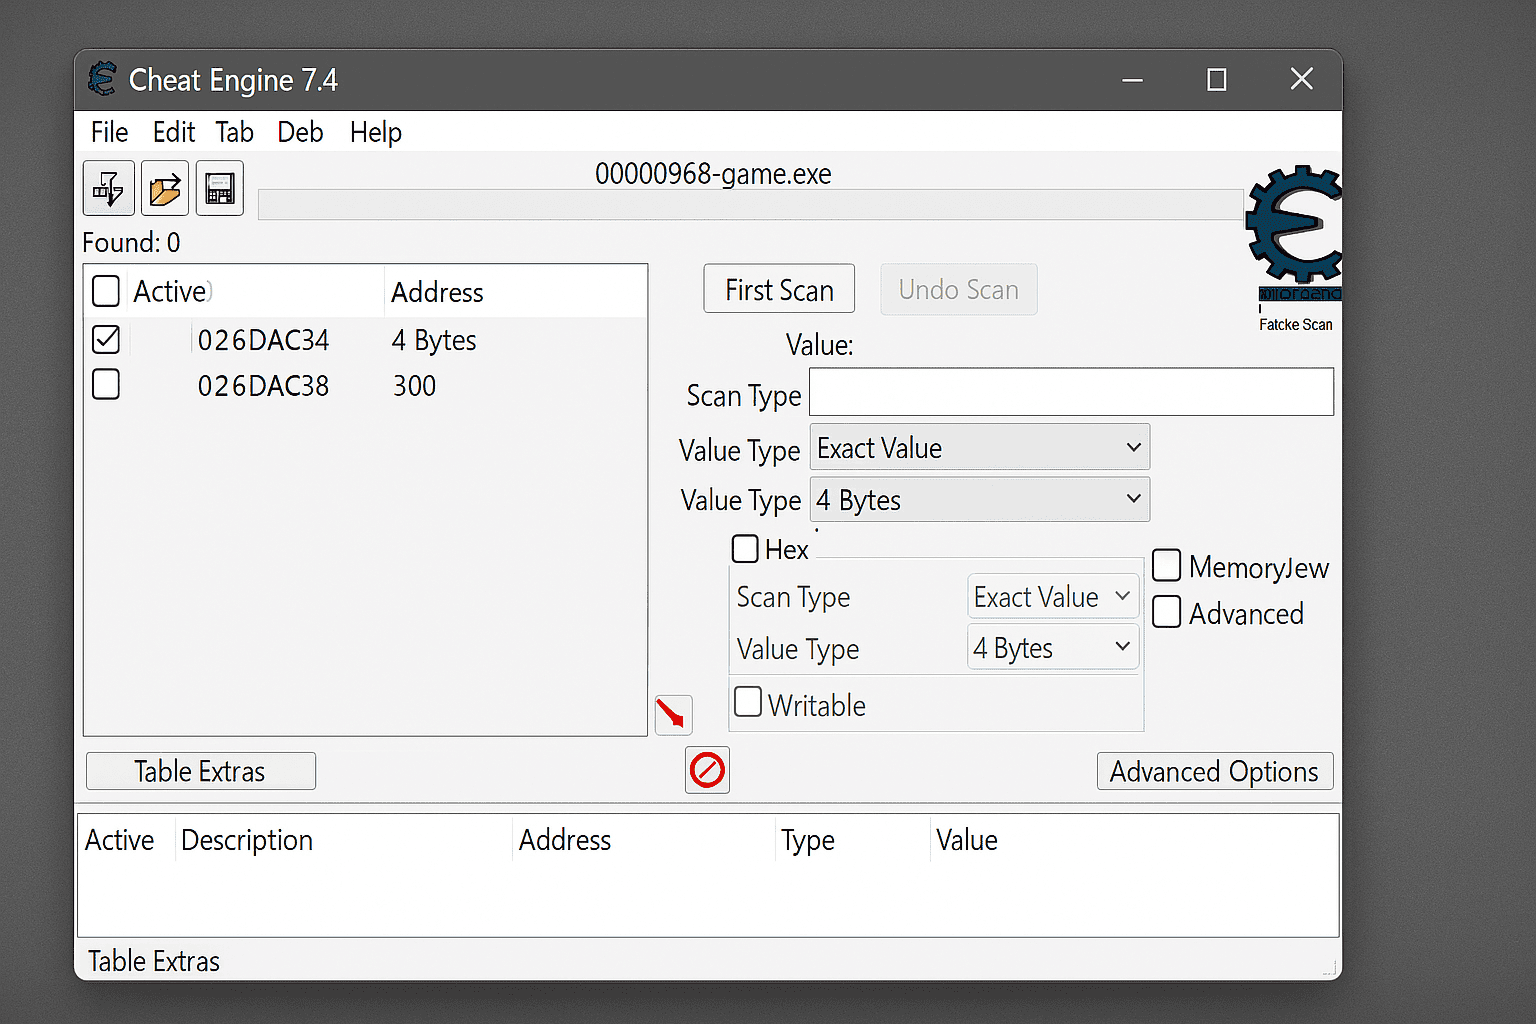Click the Type column header
1536x1024 pixels.
(808, 841)
